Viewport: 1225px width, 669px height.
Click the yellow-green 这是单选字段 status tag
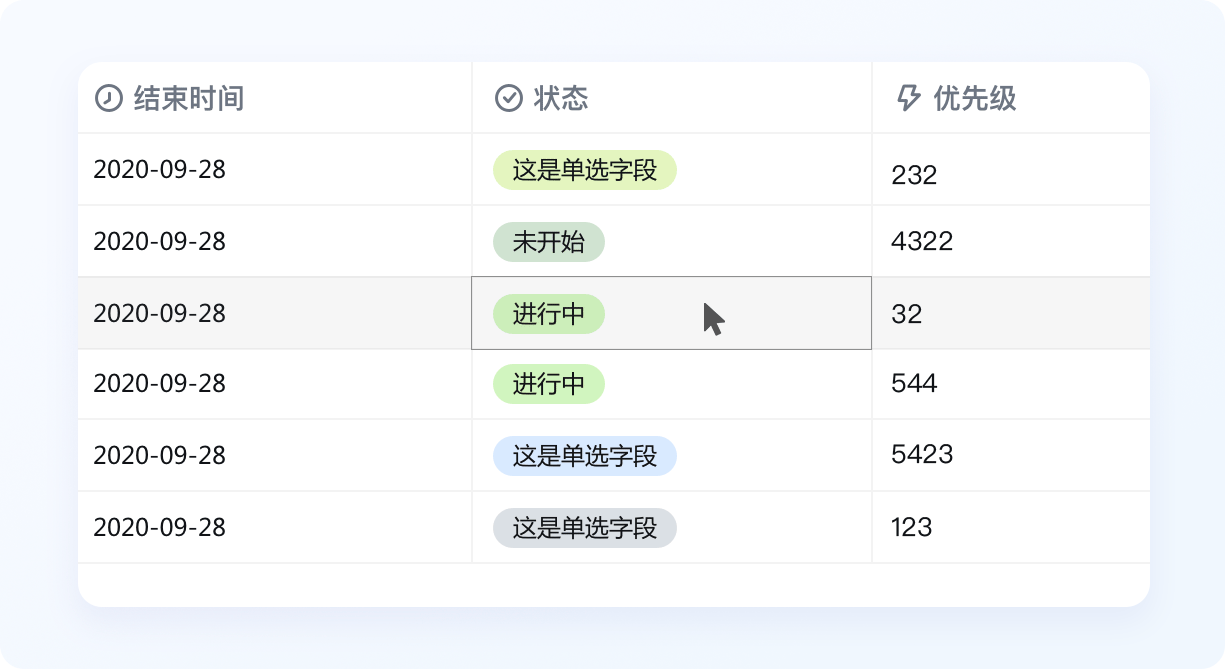[x=584, y=170]
